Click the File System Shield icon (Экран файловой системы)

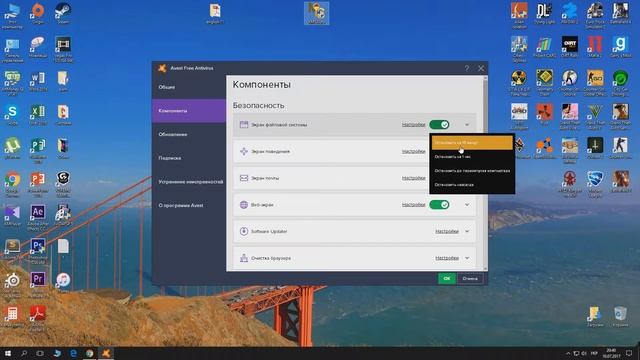tap(244, 124)
